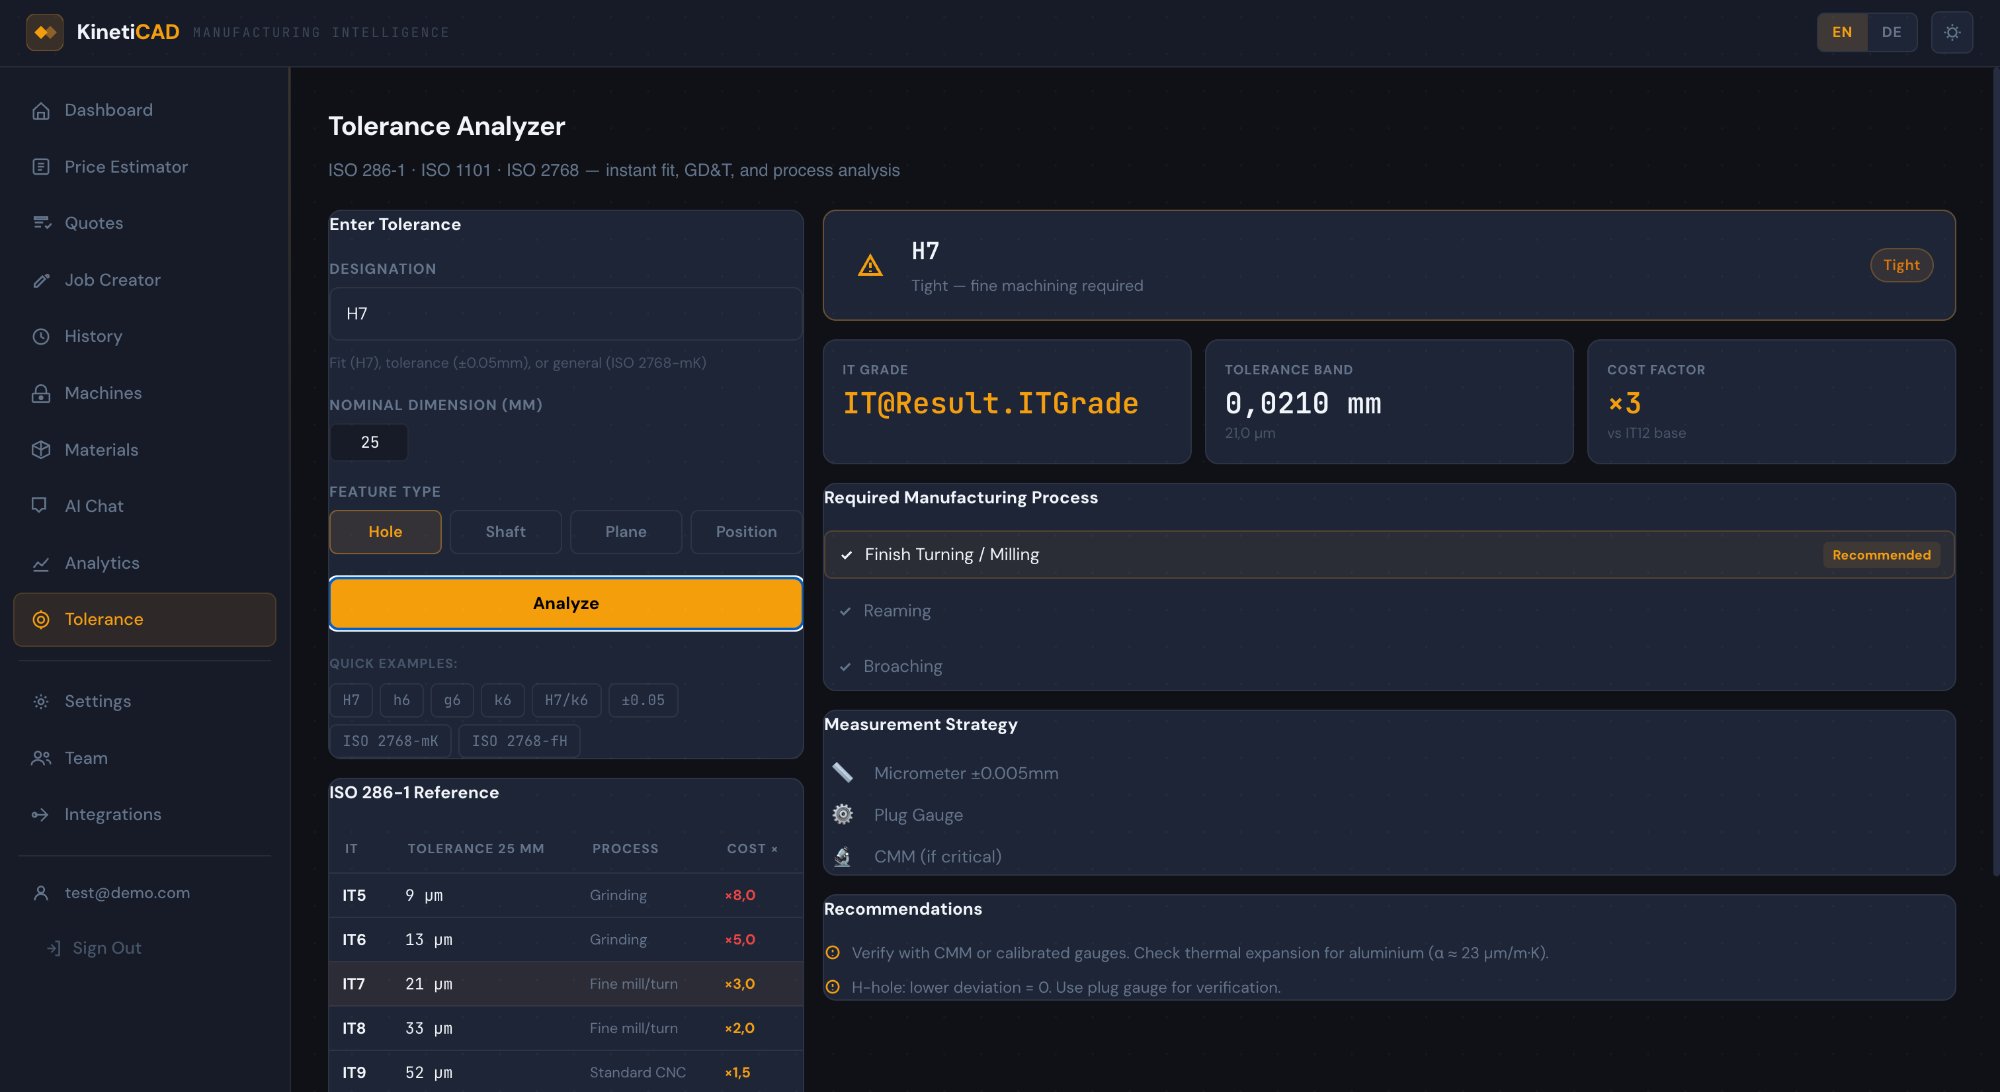Viewport: 2000px width, 1092px height.
Task: Click the Designation input field
Action: click(x=565, y=314)
